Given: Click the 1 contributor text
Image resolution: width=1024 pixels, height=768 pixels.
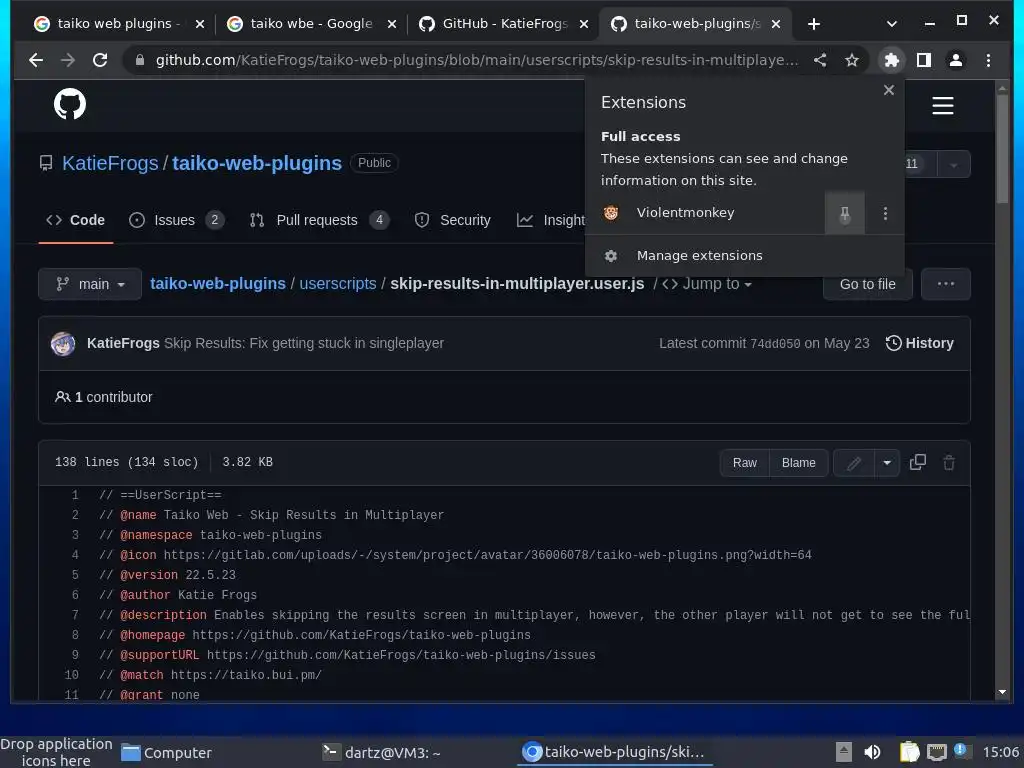Looking at the screenshot, I should [x=104, y=397].
